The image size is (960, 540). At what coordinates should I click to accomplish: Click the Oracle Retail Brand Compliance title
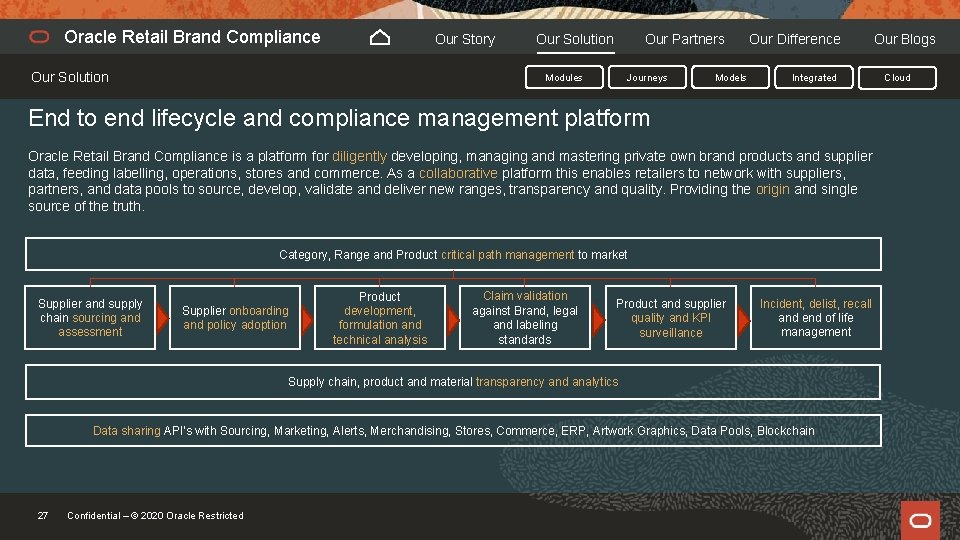[192, 37]
